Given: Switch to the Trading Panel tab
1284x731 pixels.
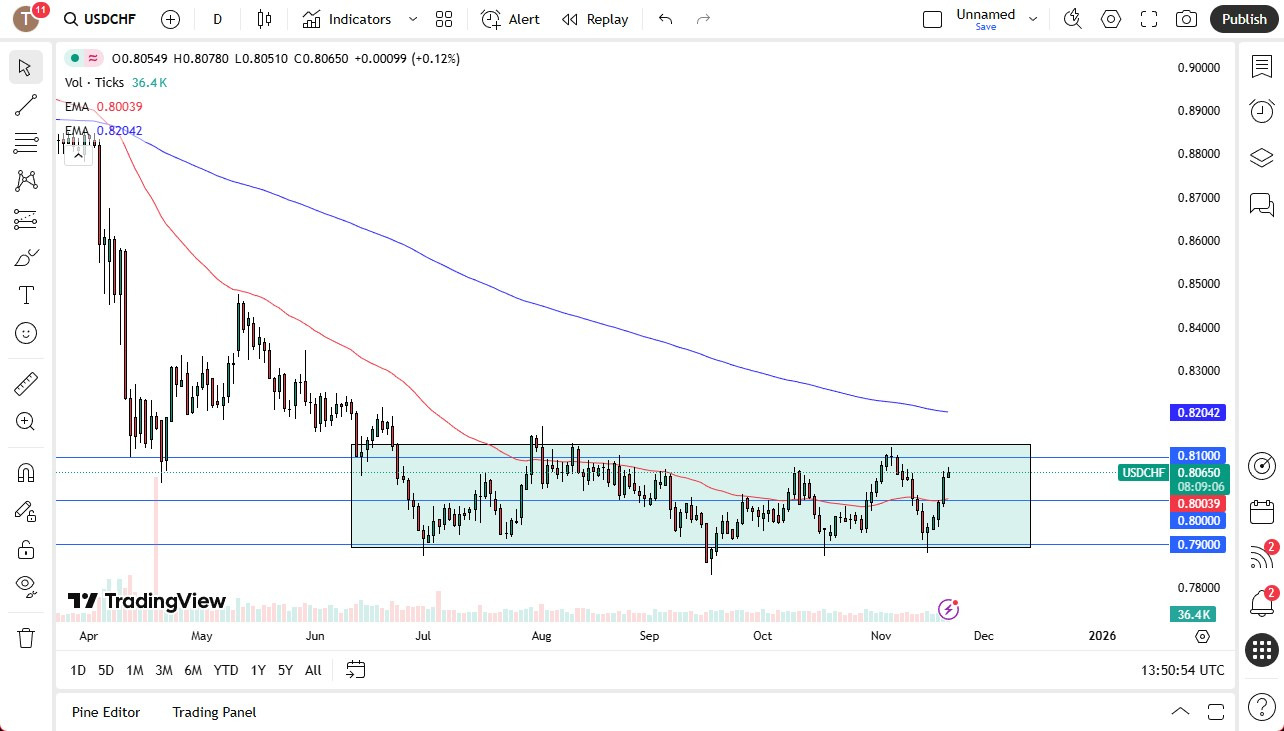Looking at the screenshot, I should click(213, 712).
